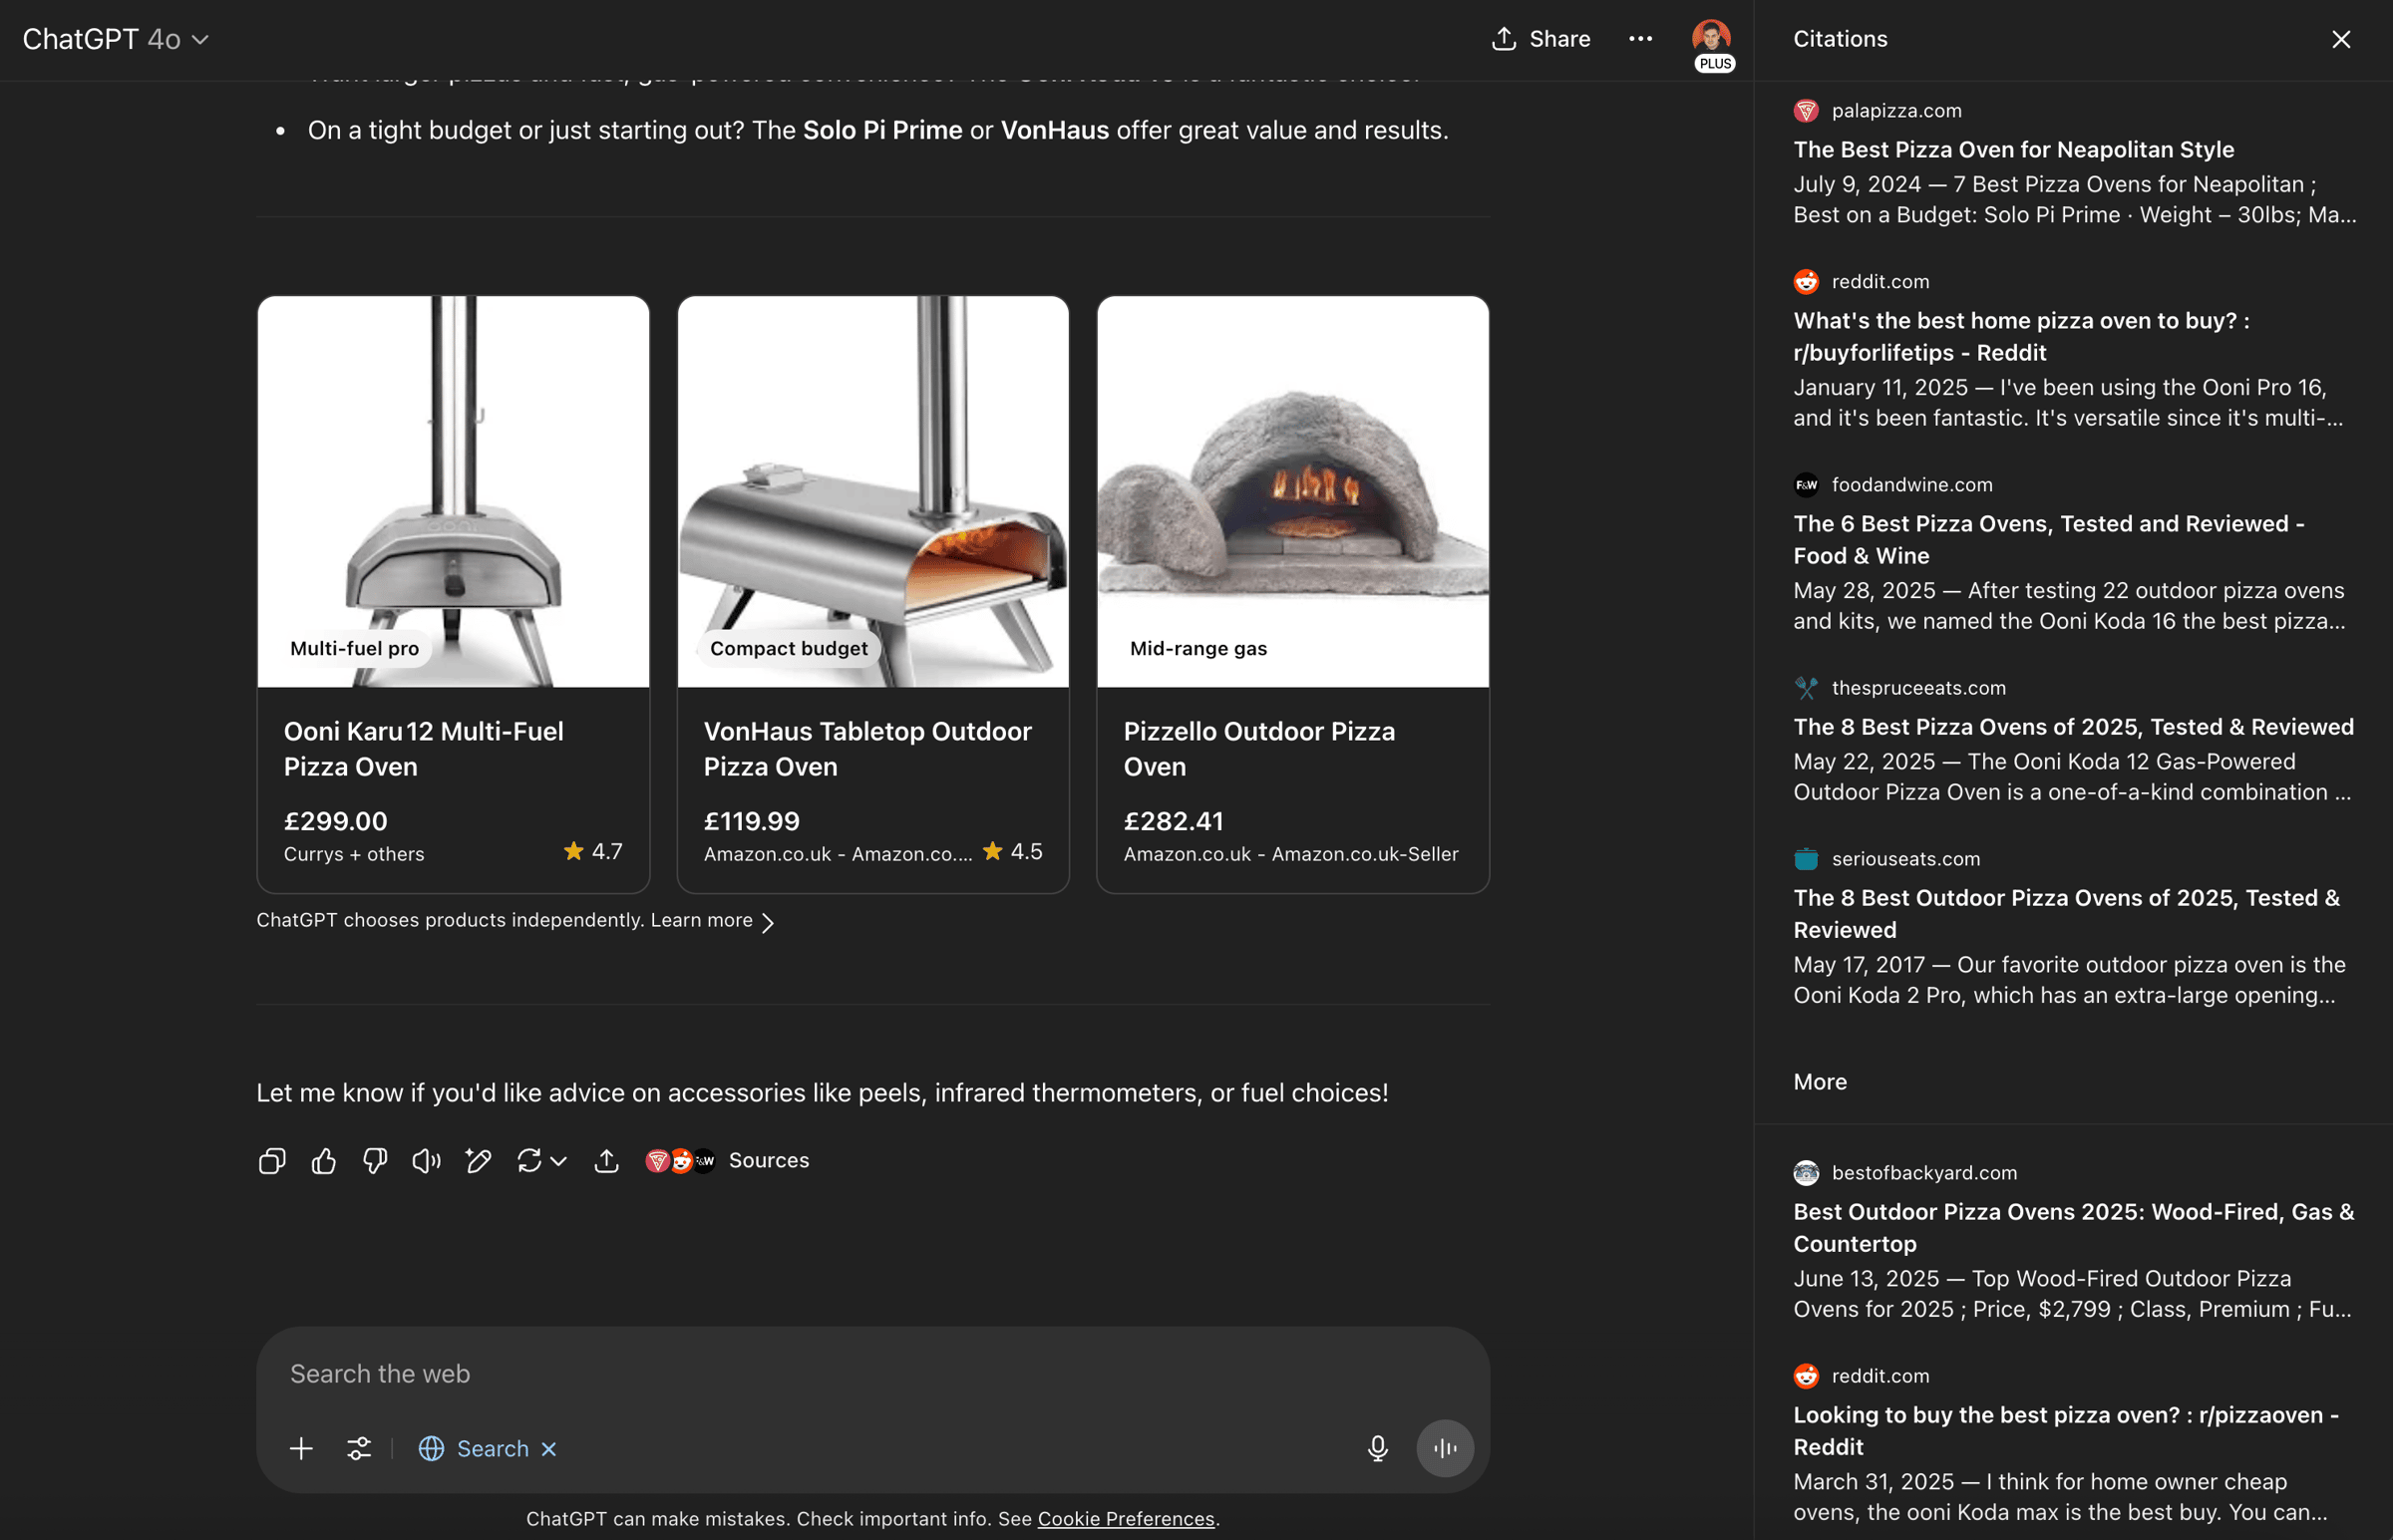The width and height of the screenshot is (2393, 1540).
Task: Open The 8 Best Outdoor Pizza Ovens citation
Action: (2066, 914)
